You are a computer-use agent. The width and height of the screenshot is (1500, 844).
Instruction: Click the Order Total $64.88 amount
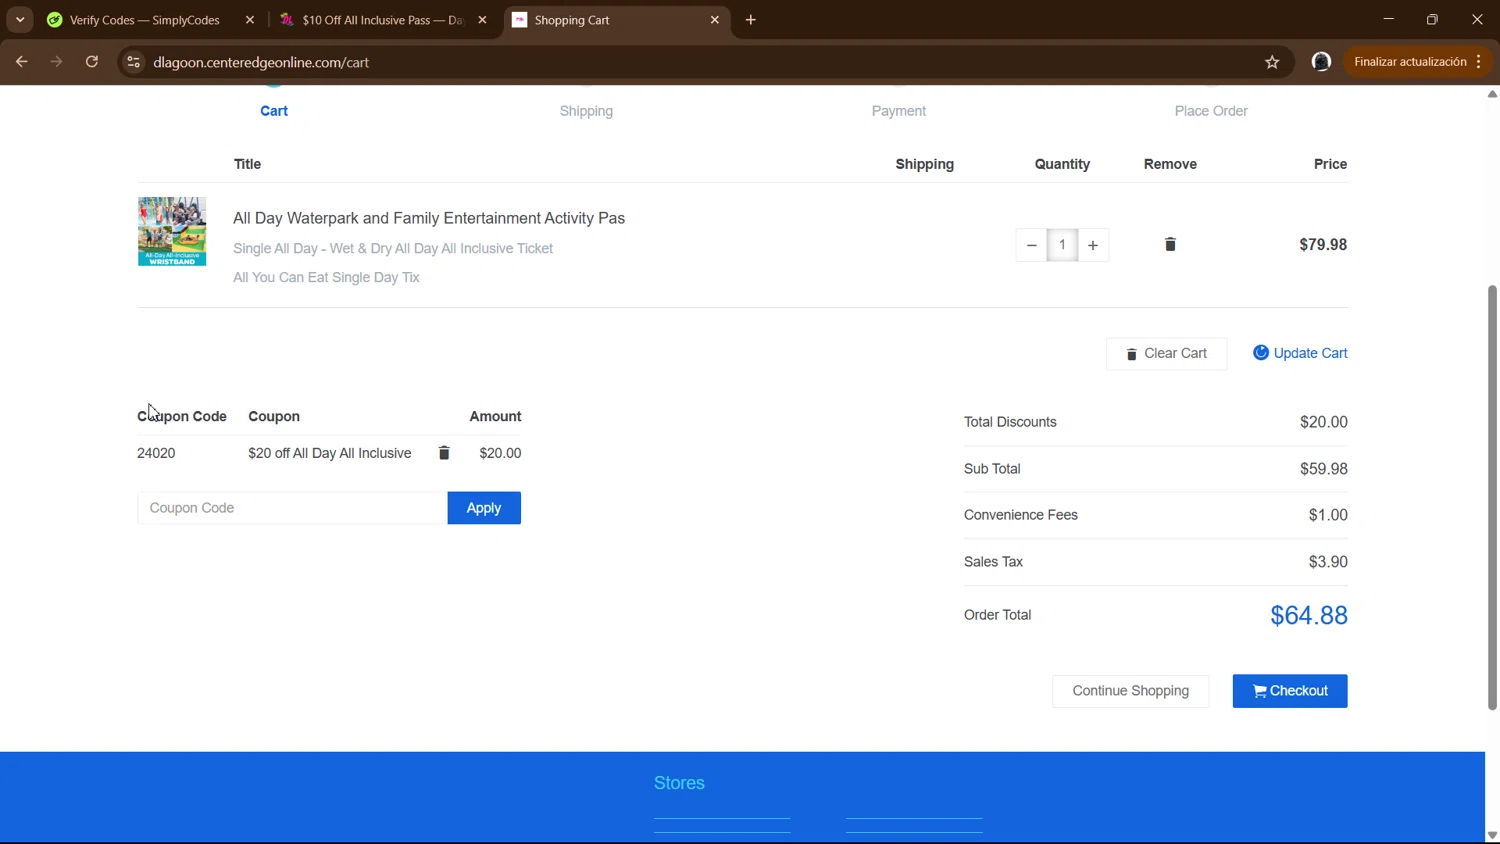tap(1309, 615)
